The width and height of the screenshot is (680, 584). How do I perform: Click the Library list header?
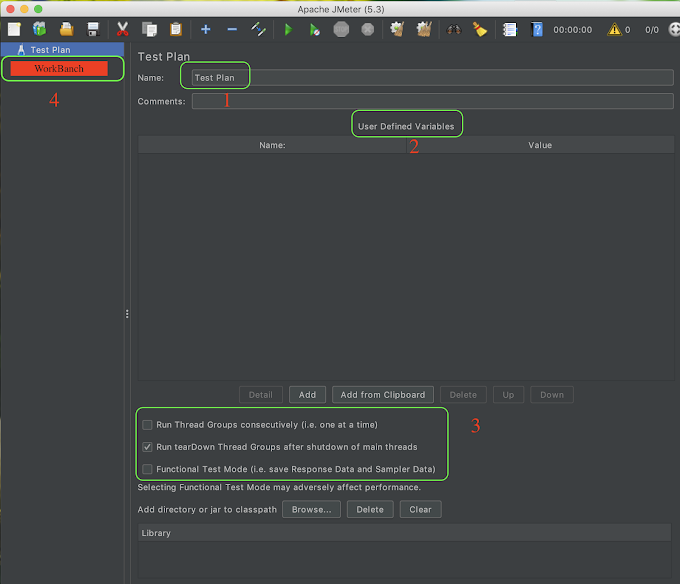click(x=405, y=533)
